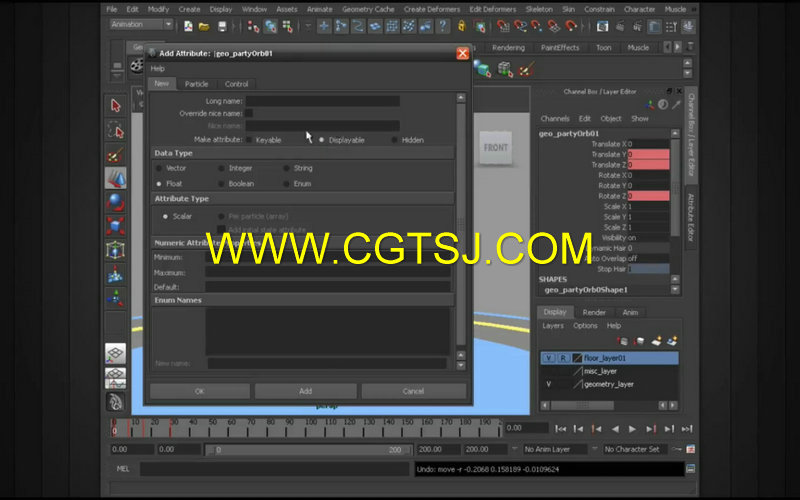Activate the Scale tool cube icon
Screen dimensions: 800x500
tap(116, 226)
